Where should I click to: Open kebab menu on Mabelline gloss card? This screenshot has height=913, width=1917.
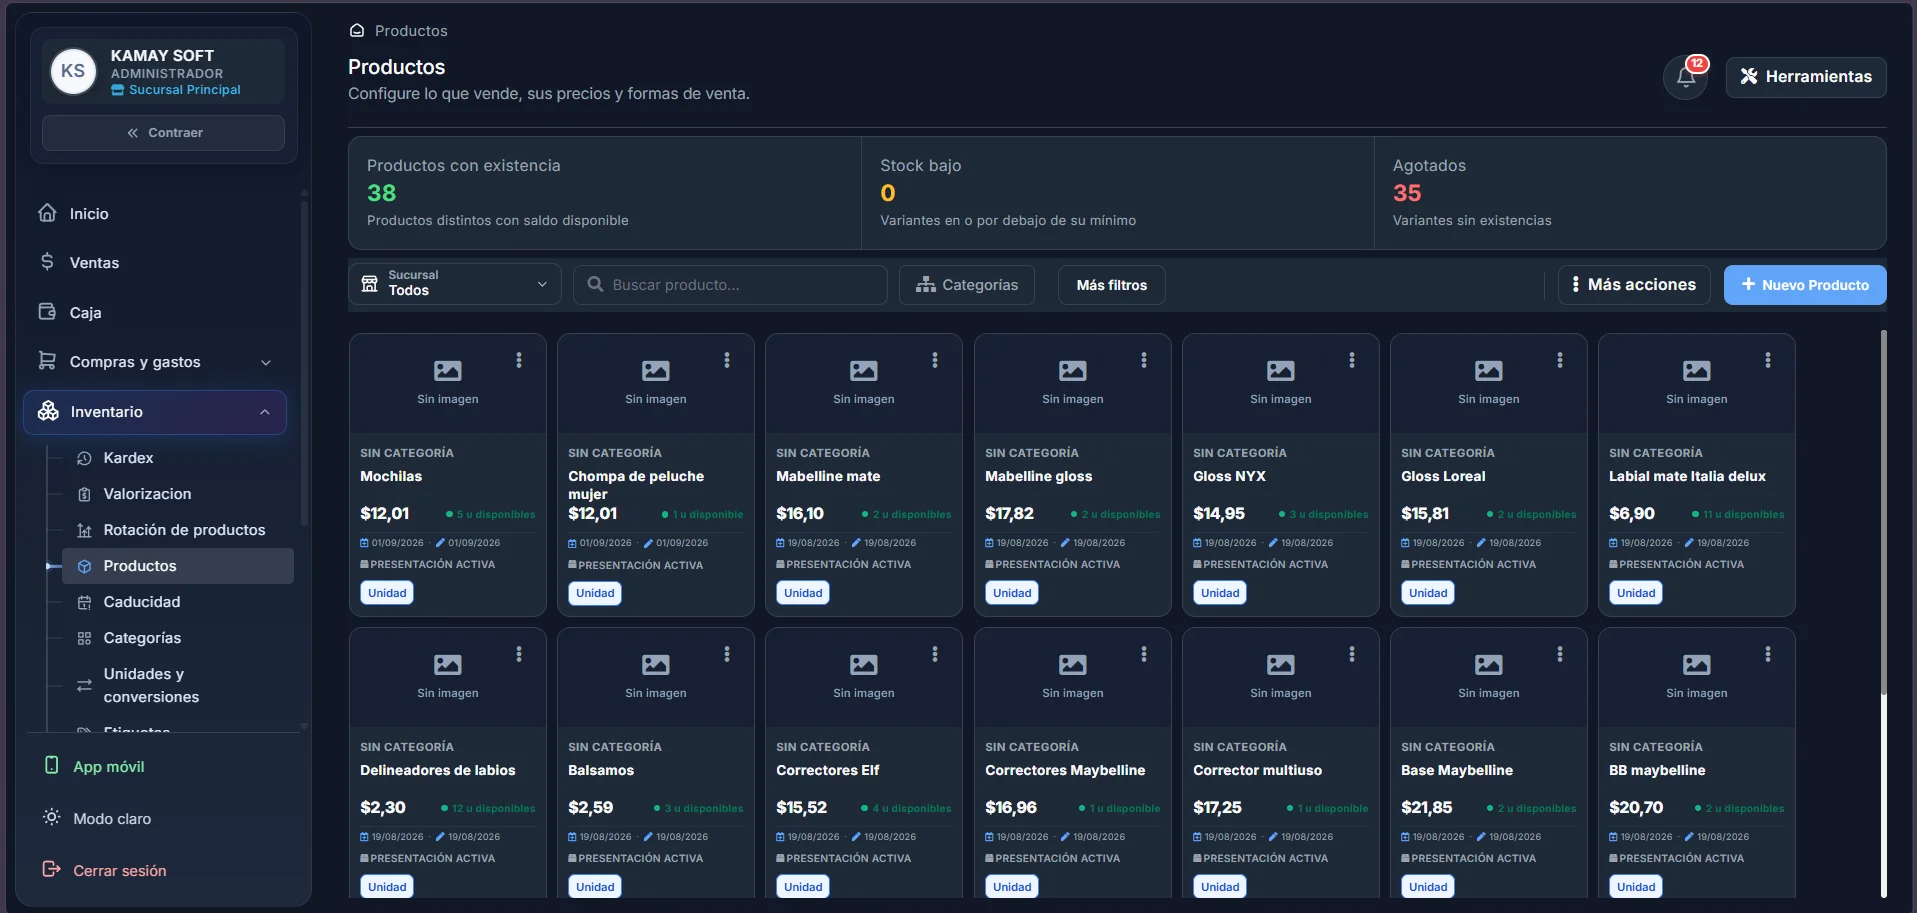click(1144, 360)
